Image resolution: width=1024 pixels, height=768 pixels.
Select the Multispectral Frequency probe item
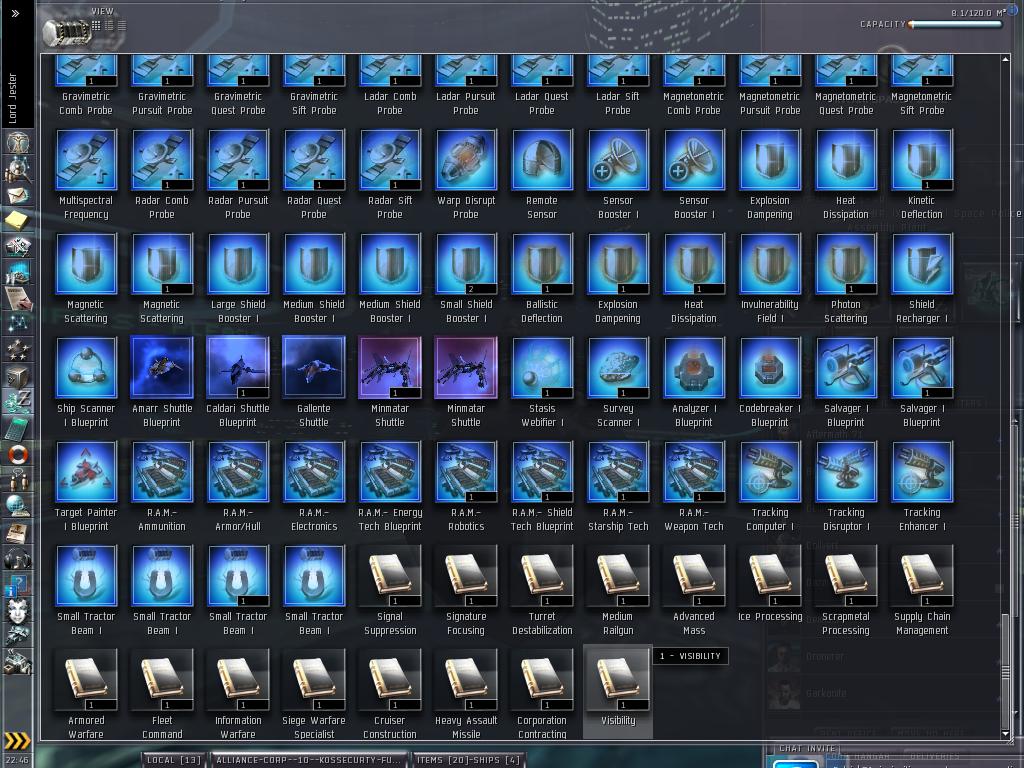point(86,175)
